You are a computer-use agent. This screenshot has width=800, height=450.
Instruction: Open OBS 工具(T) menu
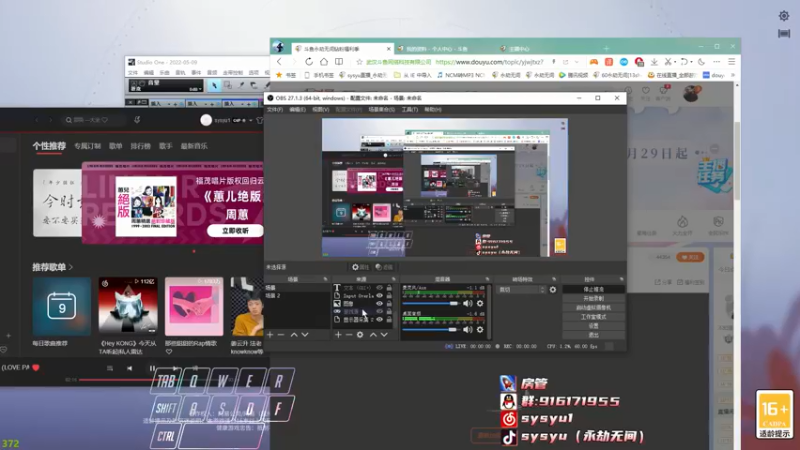click(409, 109)
